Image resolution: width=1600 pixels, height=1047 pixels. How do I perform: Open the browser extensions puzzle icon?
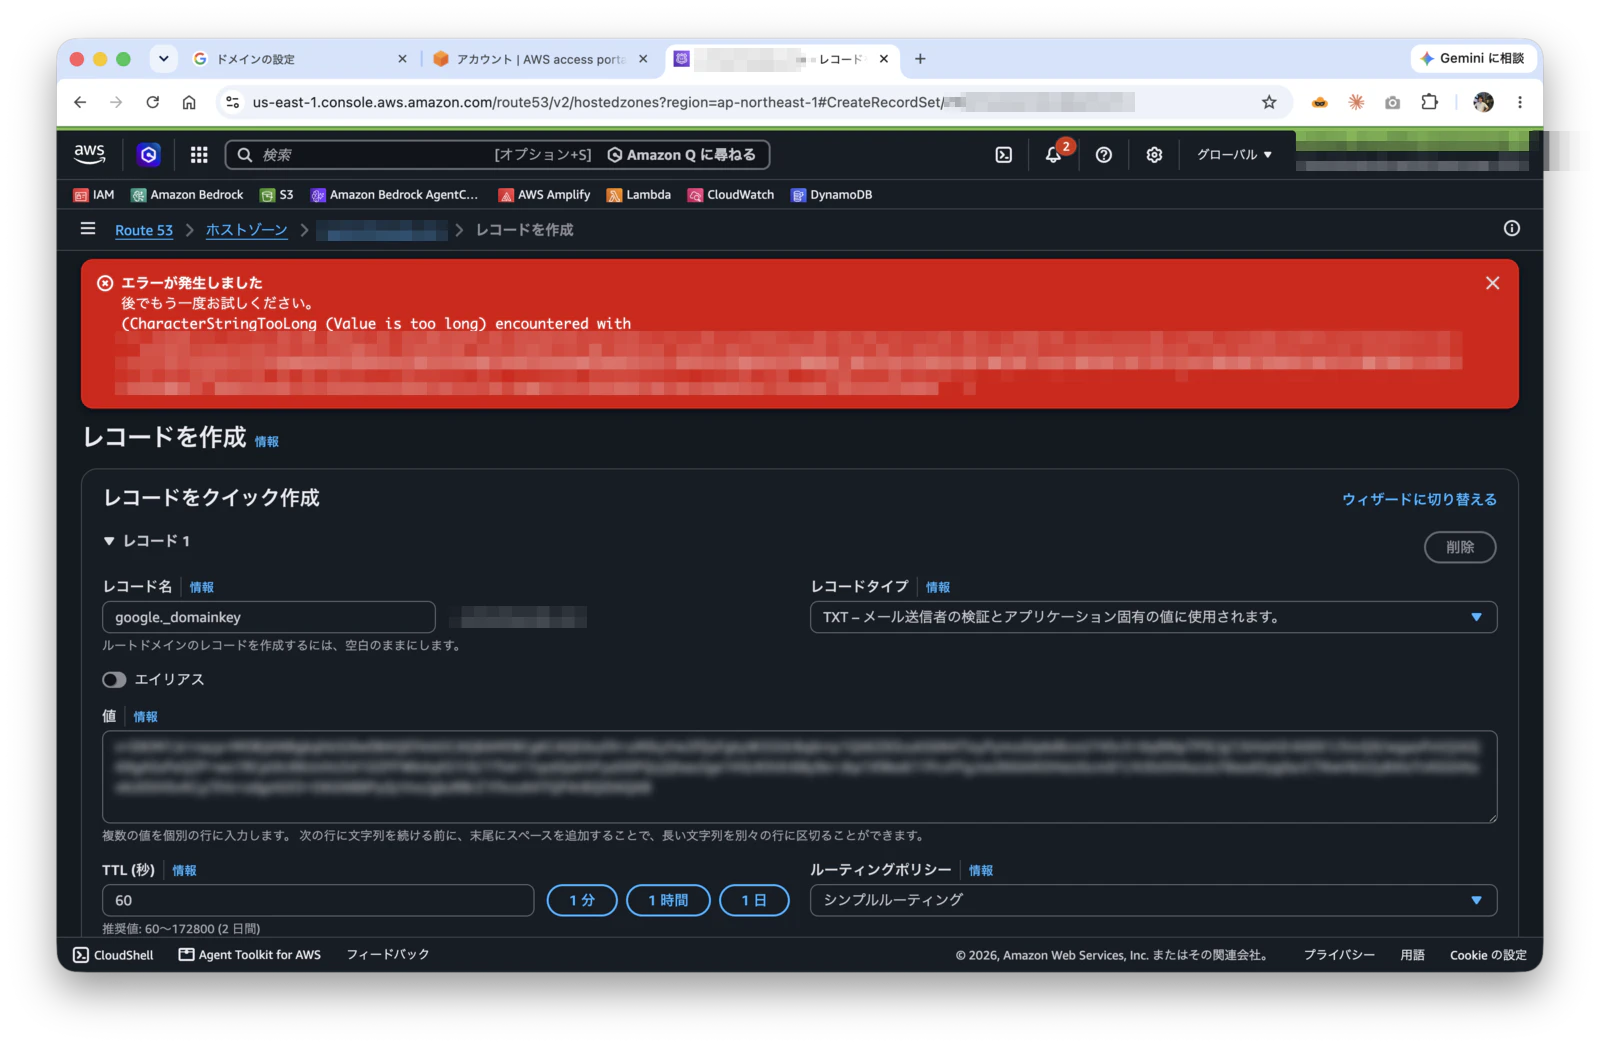pos(1429,102)
